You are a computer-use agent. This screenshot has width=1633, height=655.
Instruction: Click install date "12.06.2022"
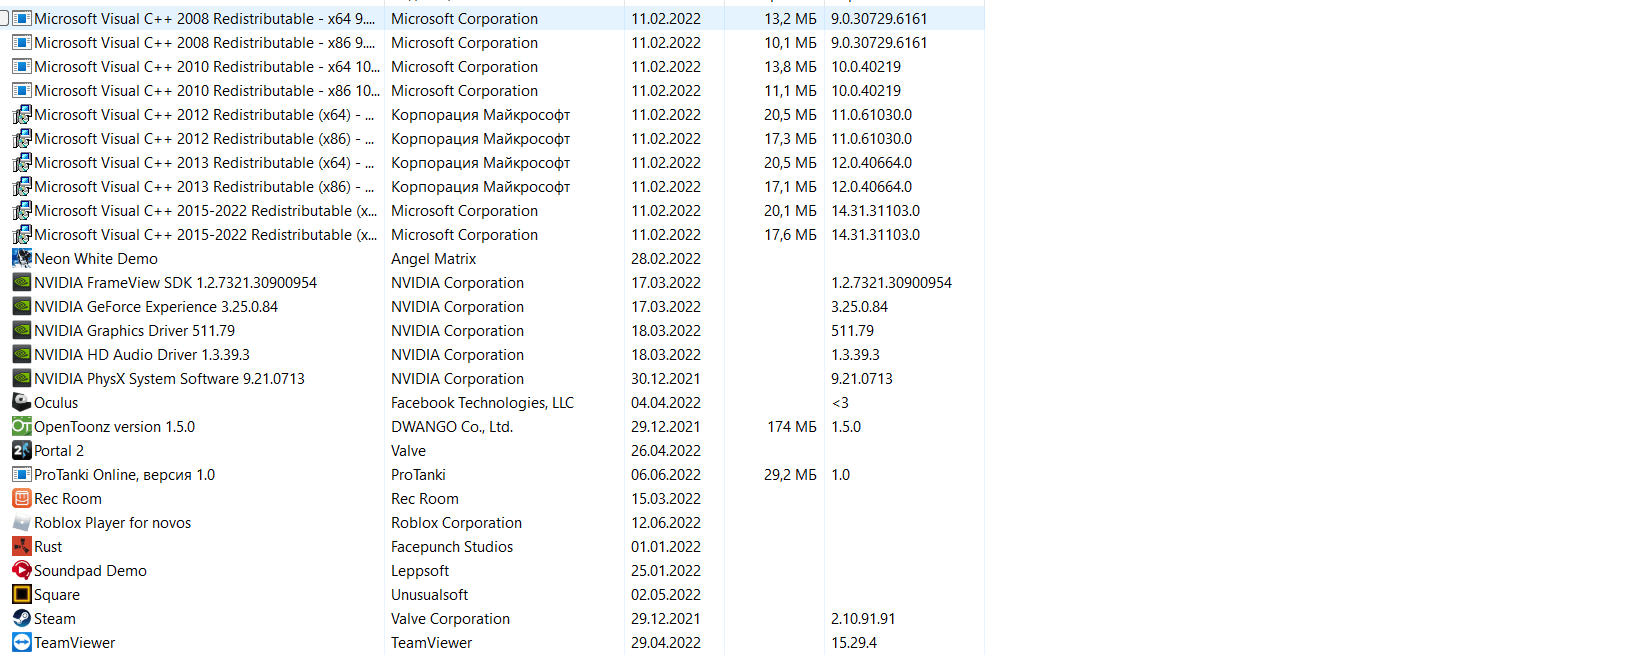click(x=666, y=523)
